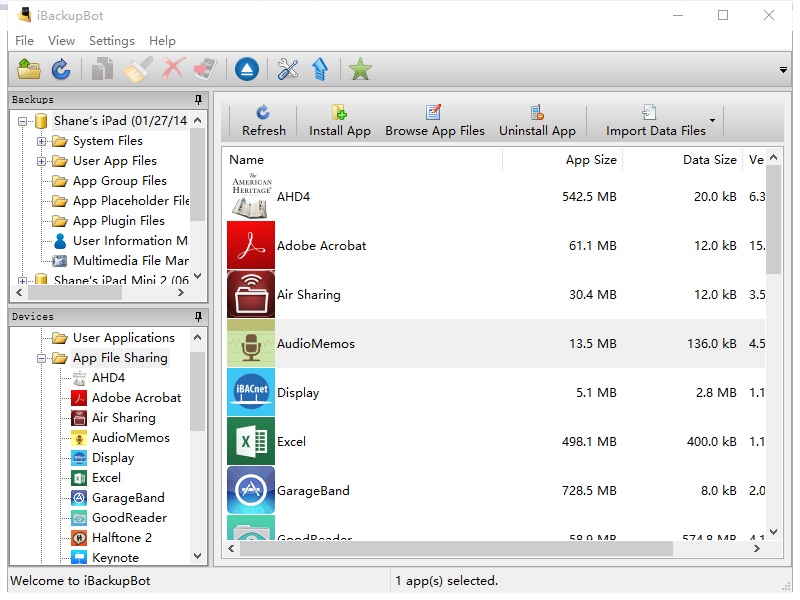Select Excel in Devices tree
The width and height of the screenshot is (800, 600).
[106, 478]
